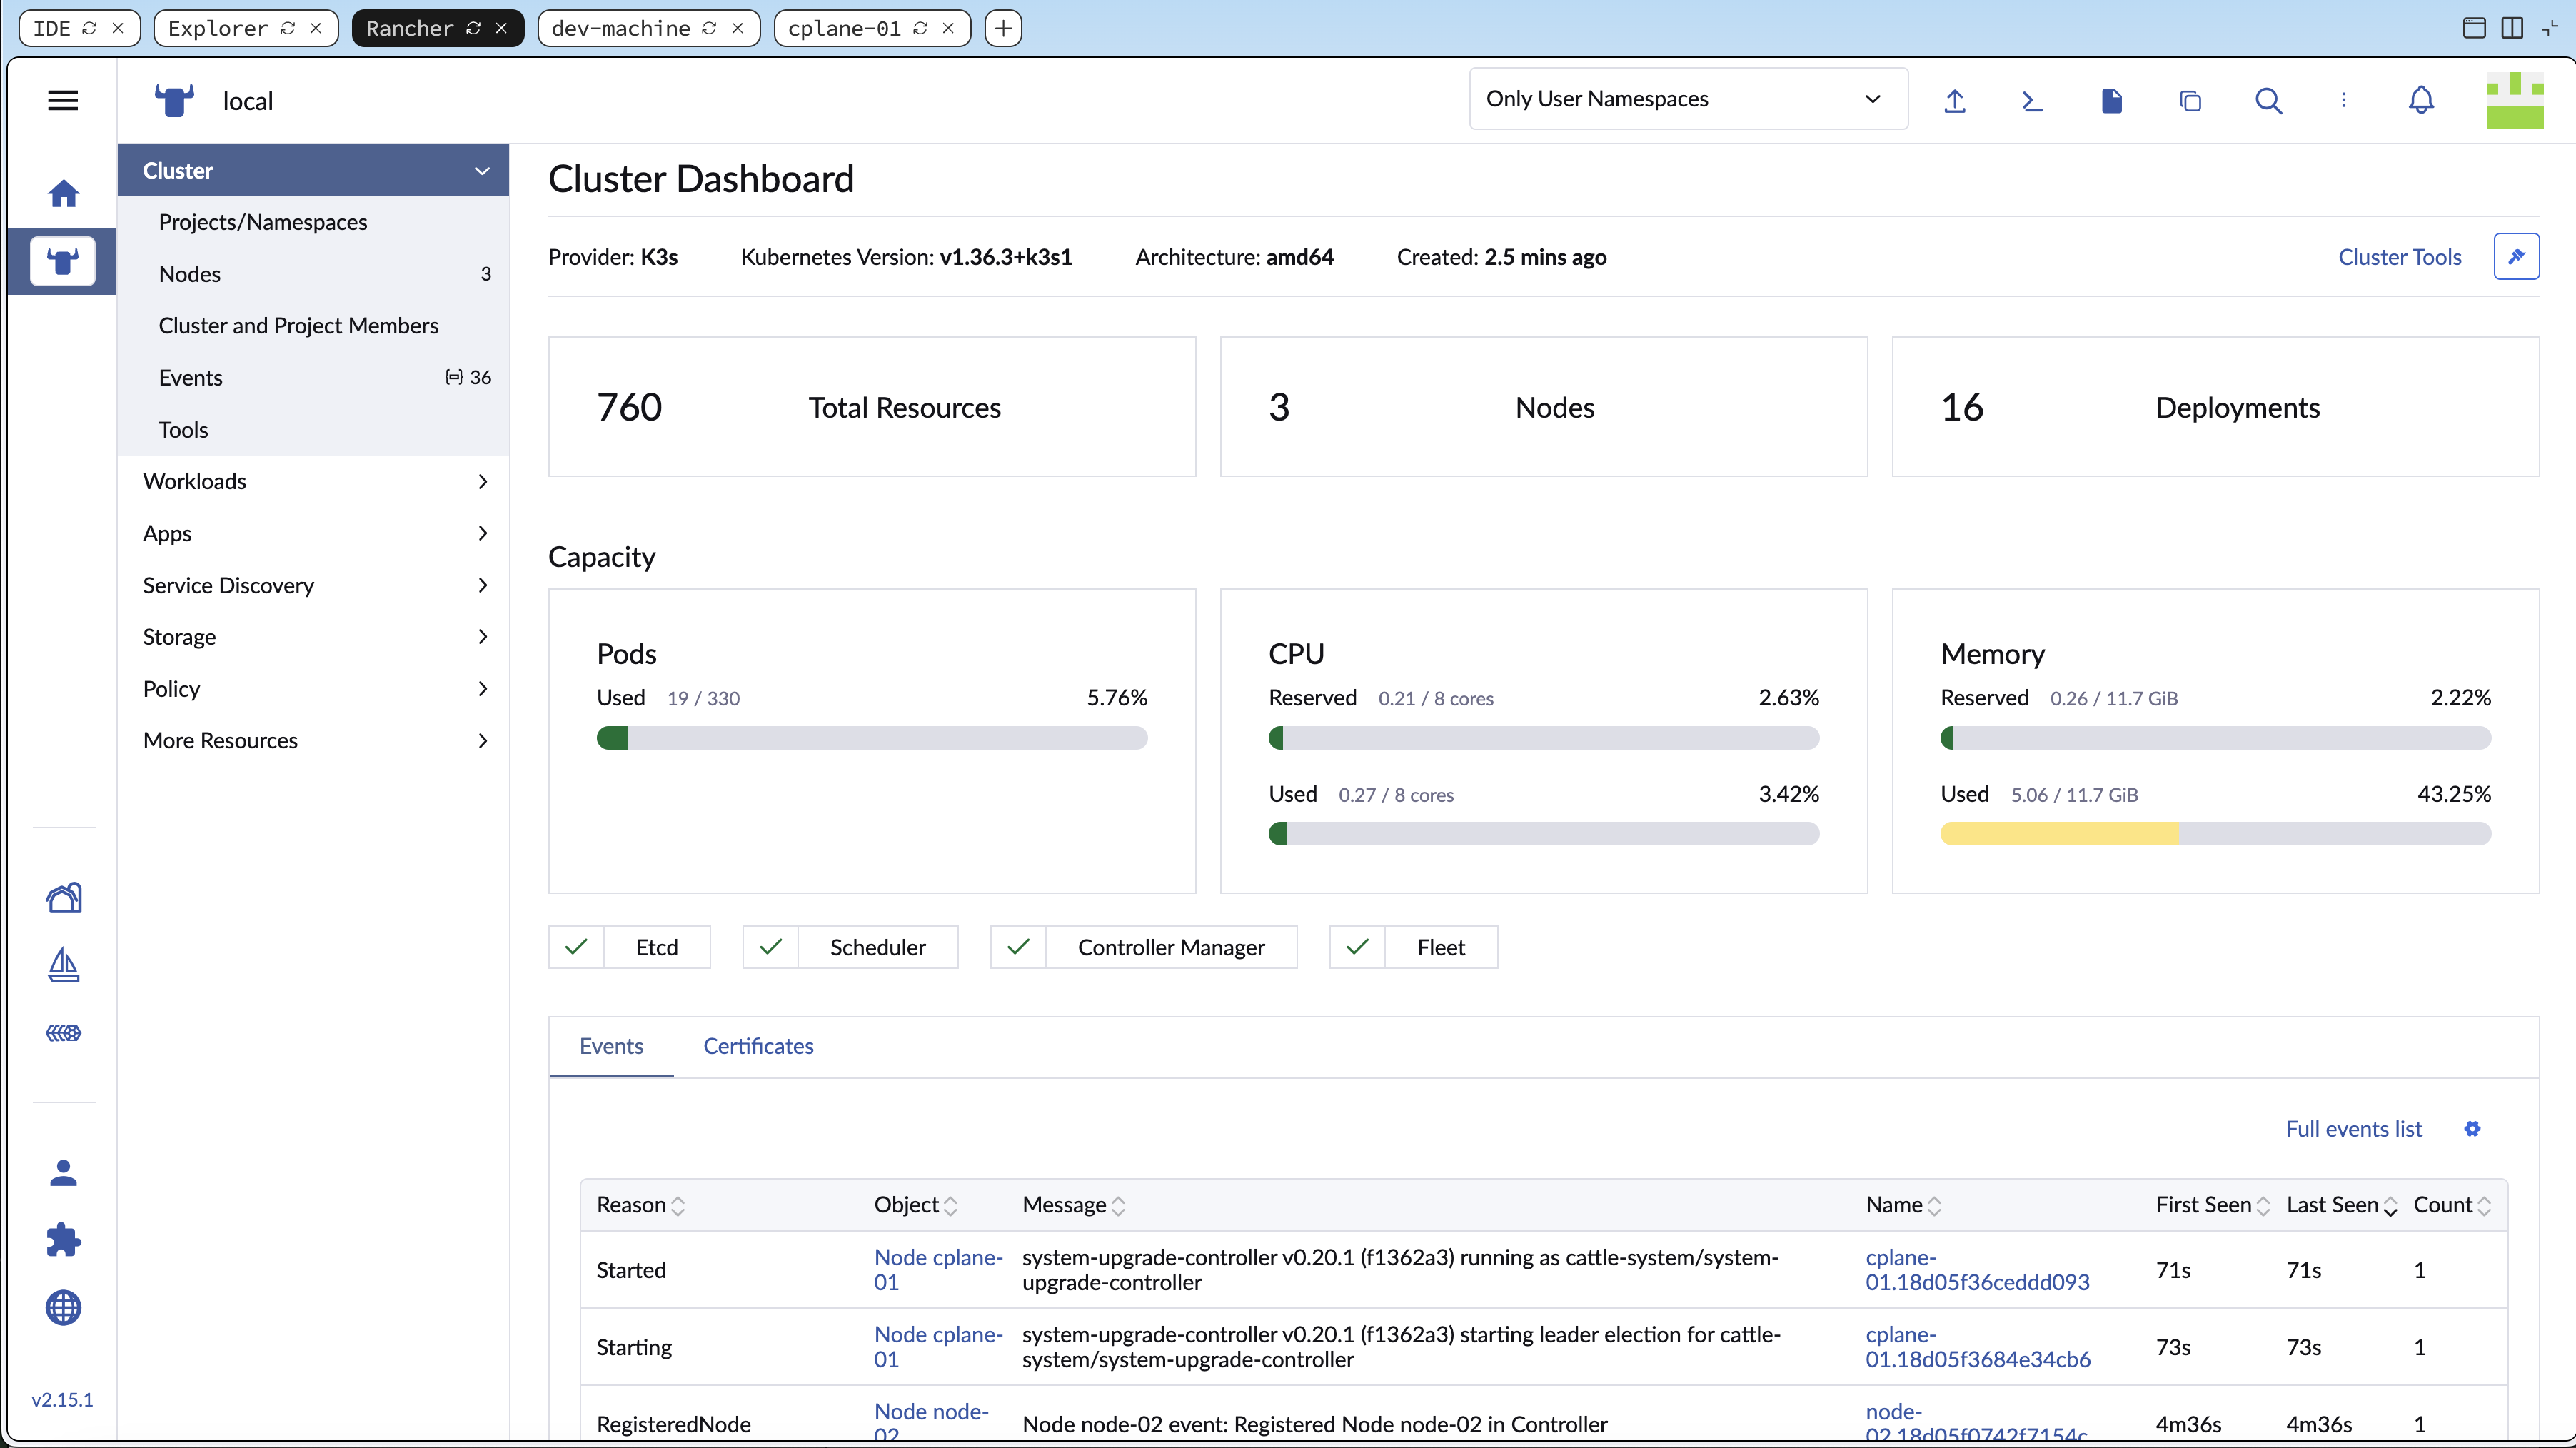Open the user avatar menu
Screen dimensions: 2576x1448
[x=2514, y=100]
